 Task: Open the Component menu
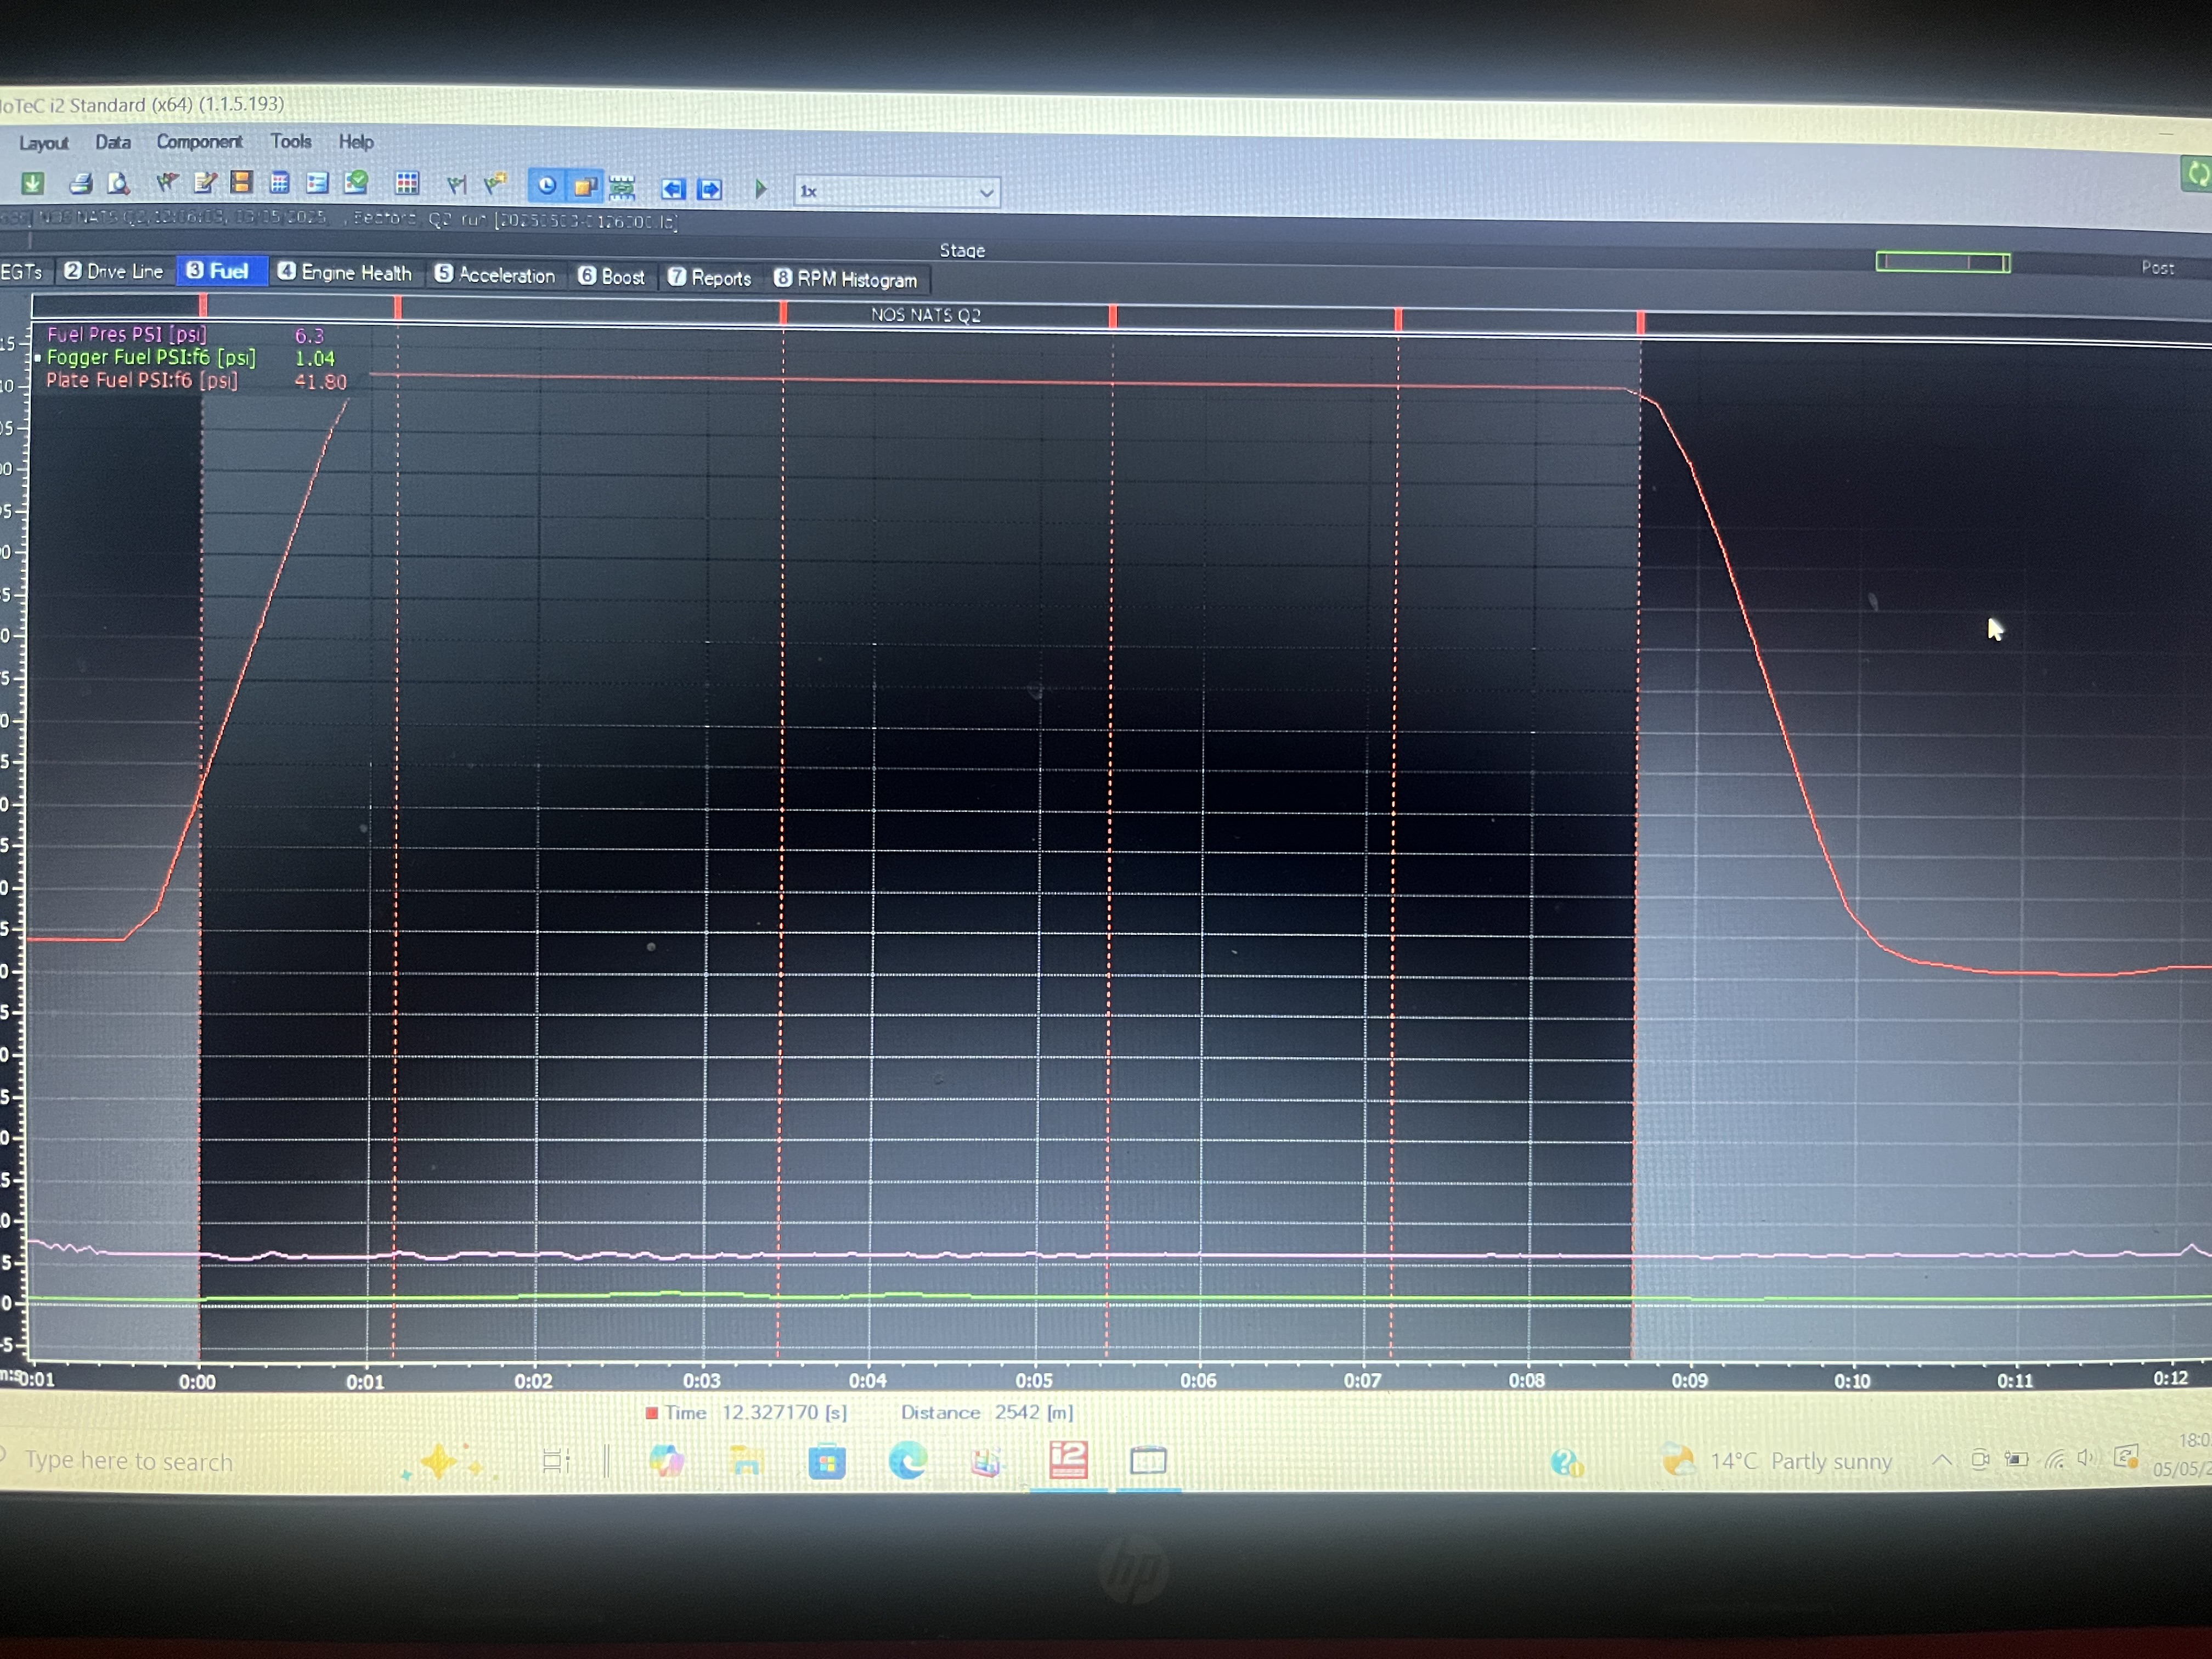[x=199, y=141]
